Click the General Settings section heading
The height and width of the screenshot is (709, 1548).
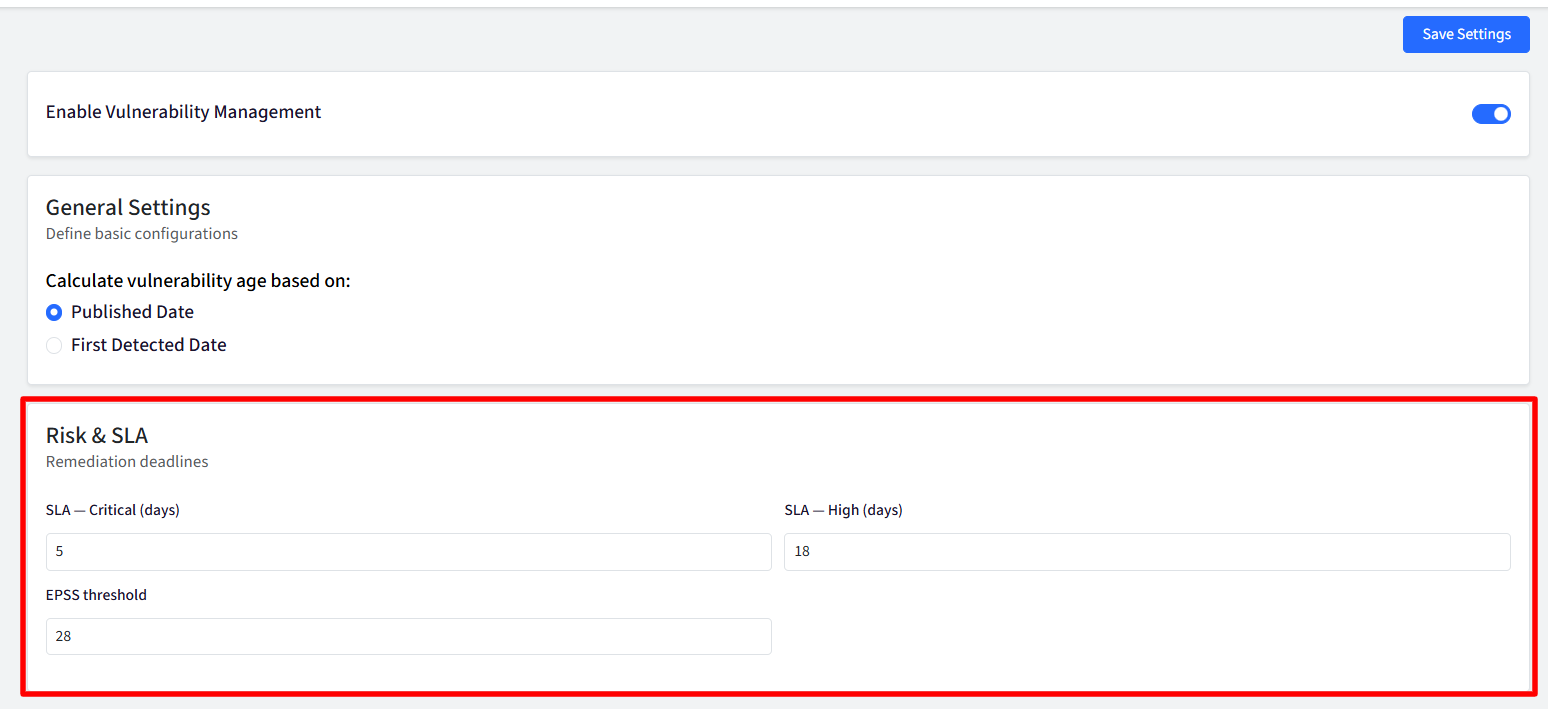pos(128,207)
